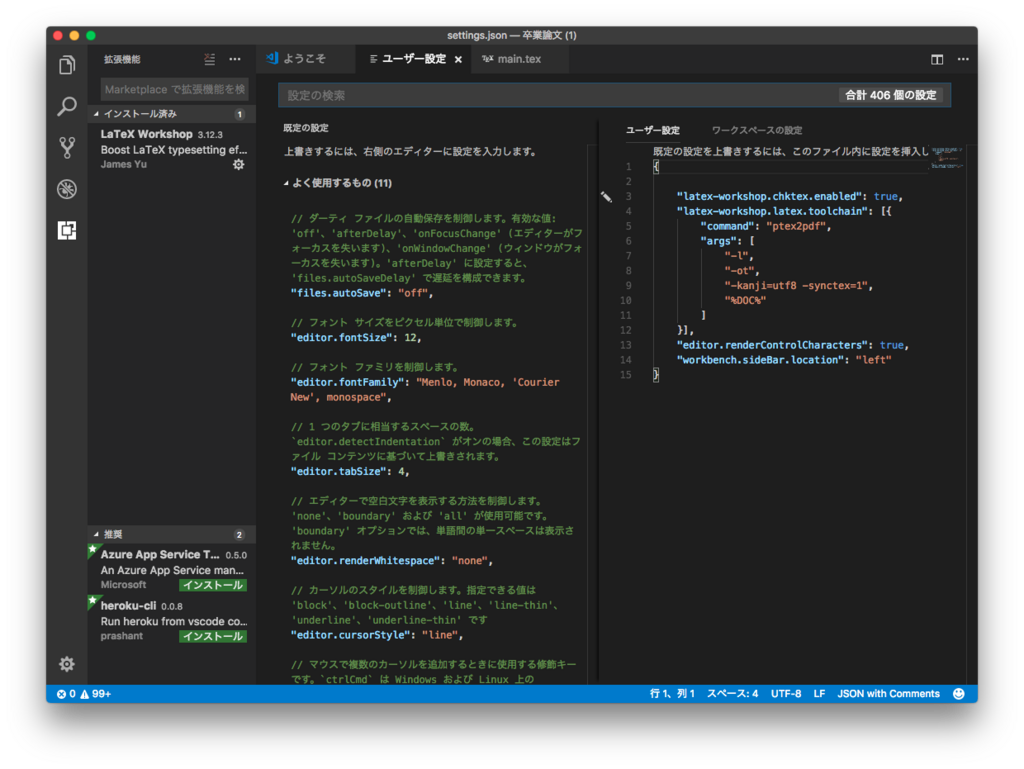
Task: Collapse the よく使用するもの (11) group
Action: (338, 183)
